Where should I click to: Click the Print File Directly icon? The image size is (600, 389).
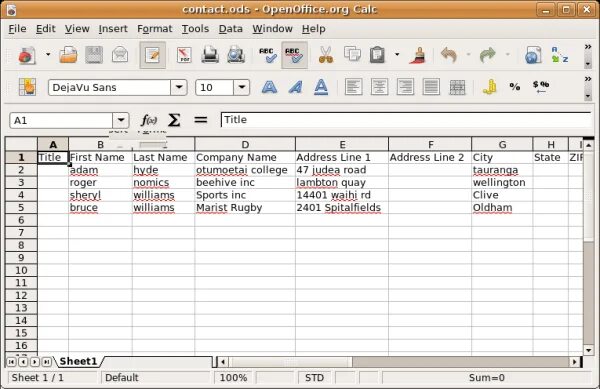[210, 55]
